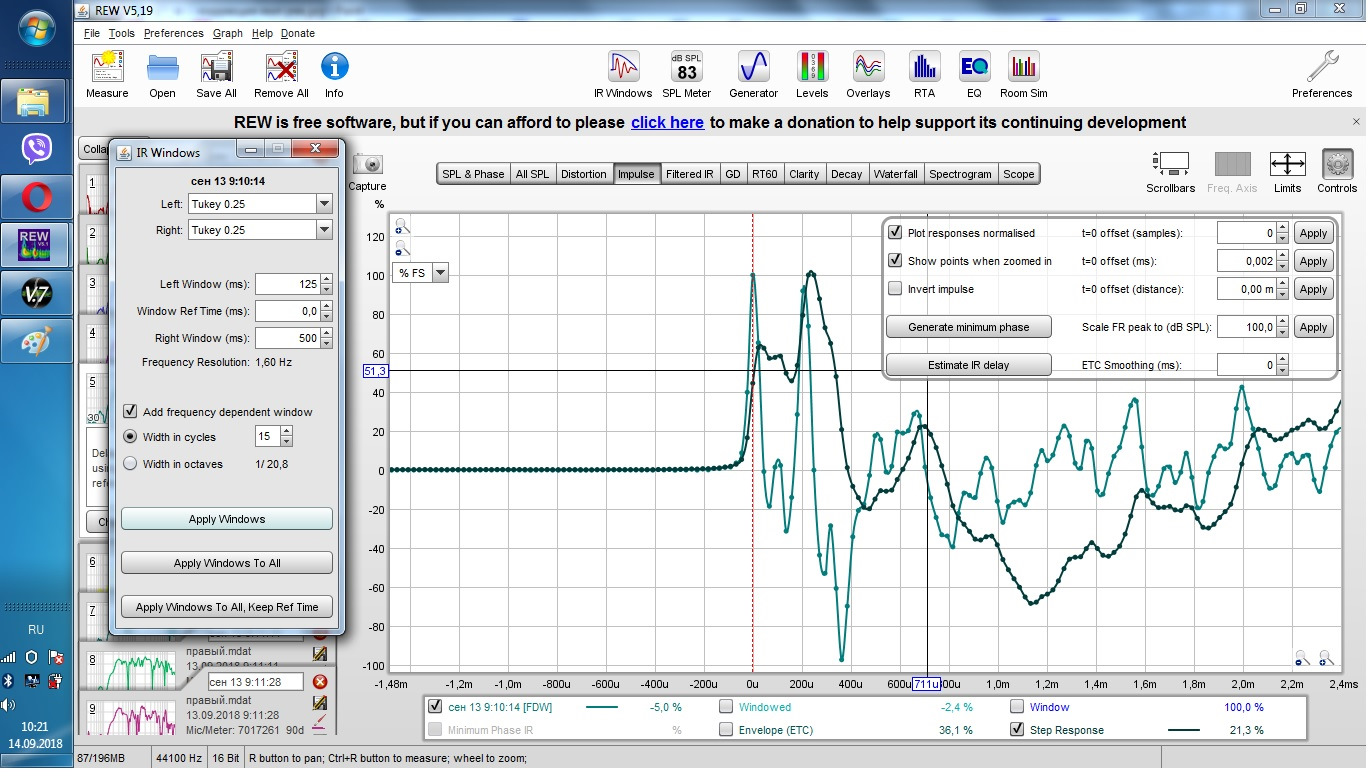
Task: Open the Right window type dropdown
Action: pyautogui.click(x=323, y=230)
